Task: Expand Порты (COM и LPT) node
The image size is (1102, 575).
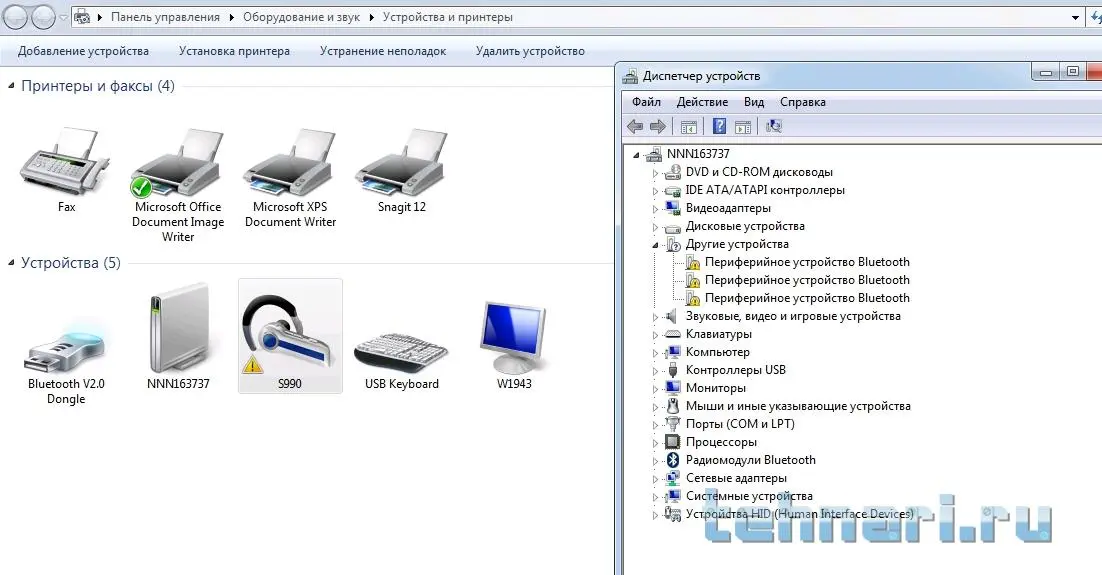Action: click(x=655, y=425)
